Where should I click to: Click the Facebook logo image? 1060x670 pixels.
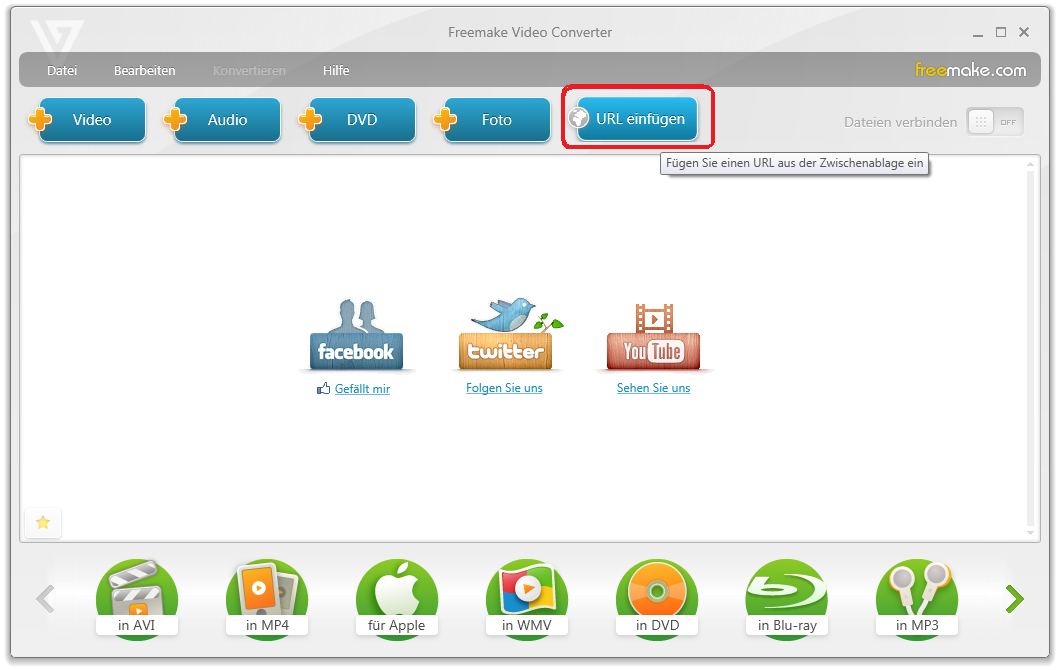coord(356,336)
